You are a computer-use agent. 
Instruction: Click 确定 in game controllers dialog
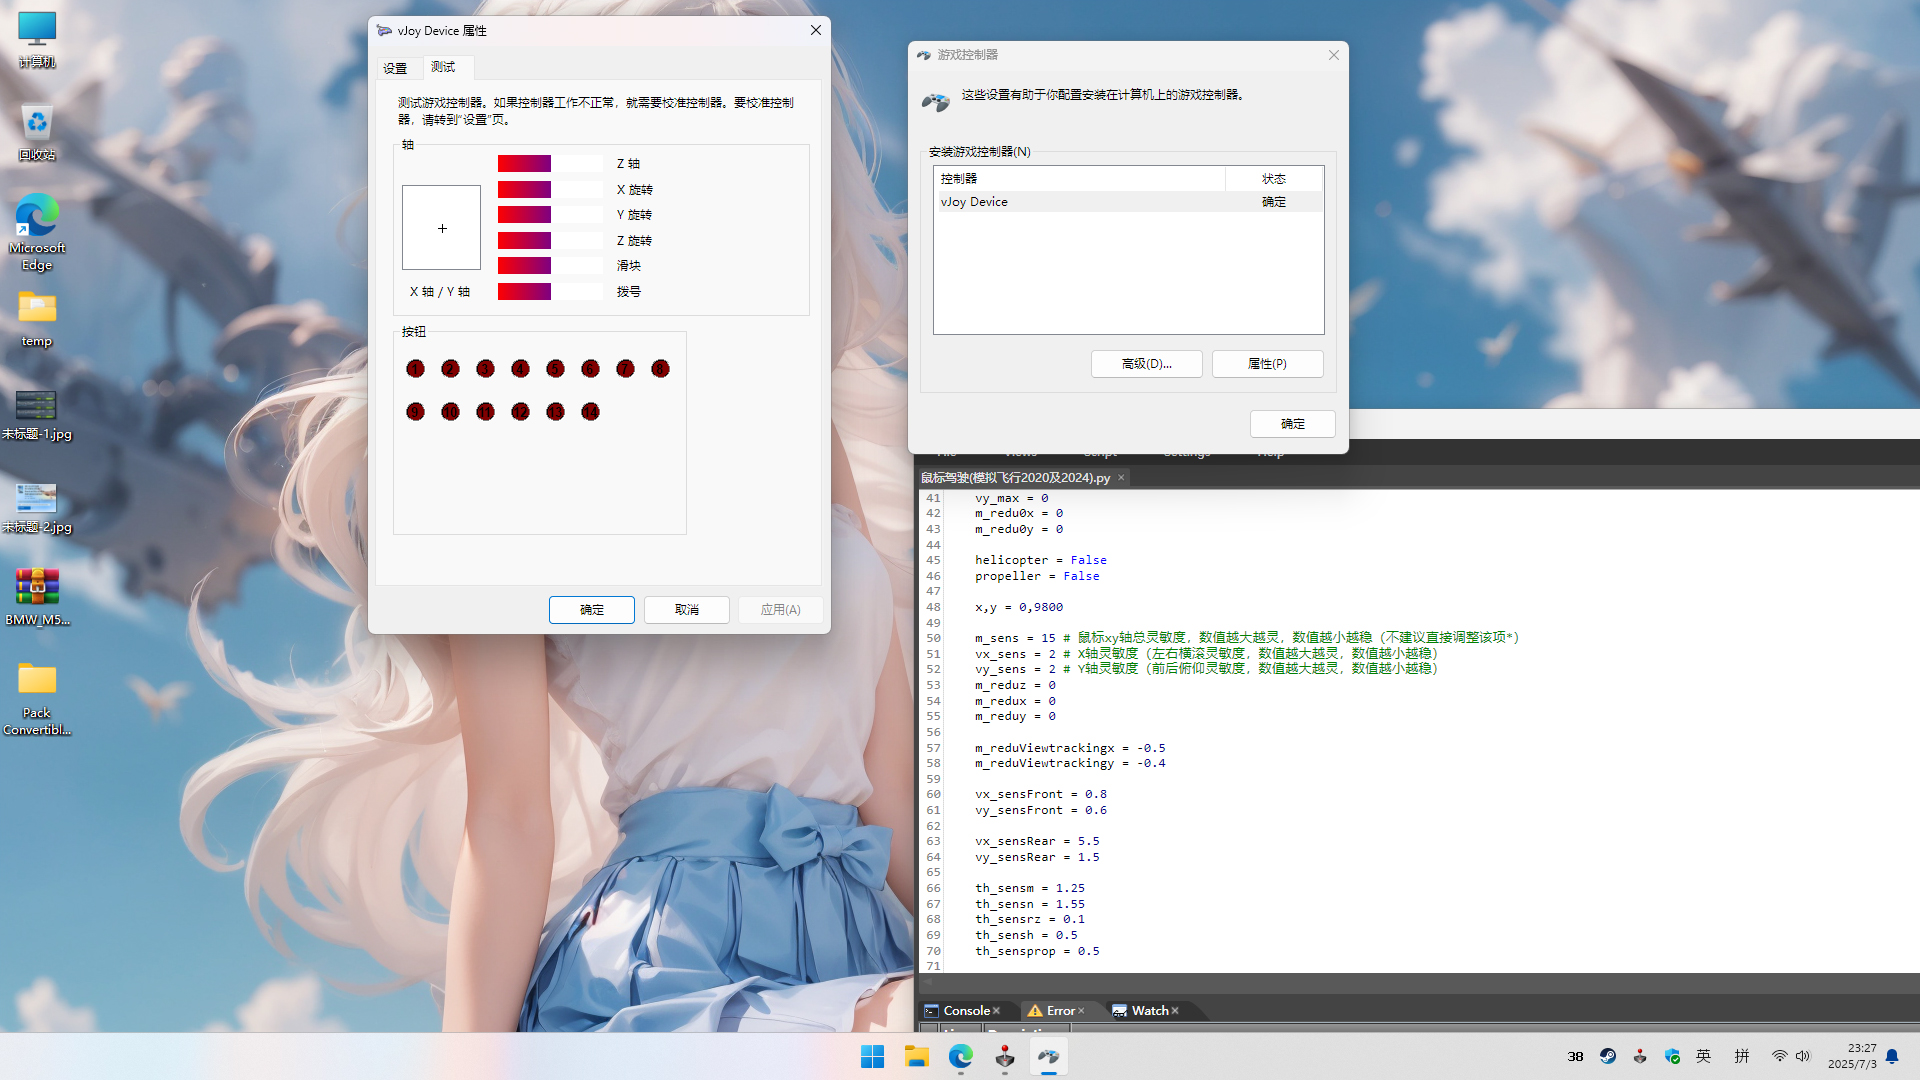tap(1293, 424)
